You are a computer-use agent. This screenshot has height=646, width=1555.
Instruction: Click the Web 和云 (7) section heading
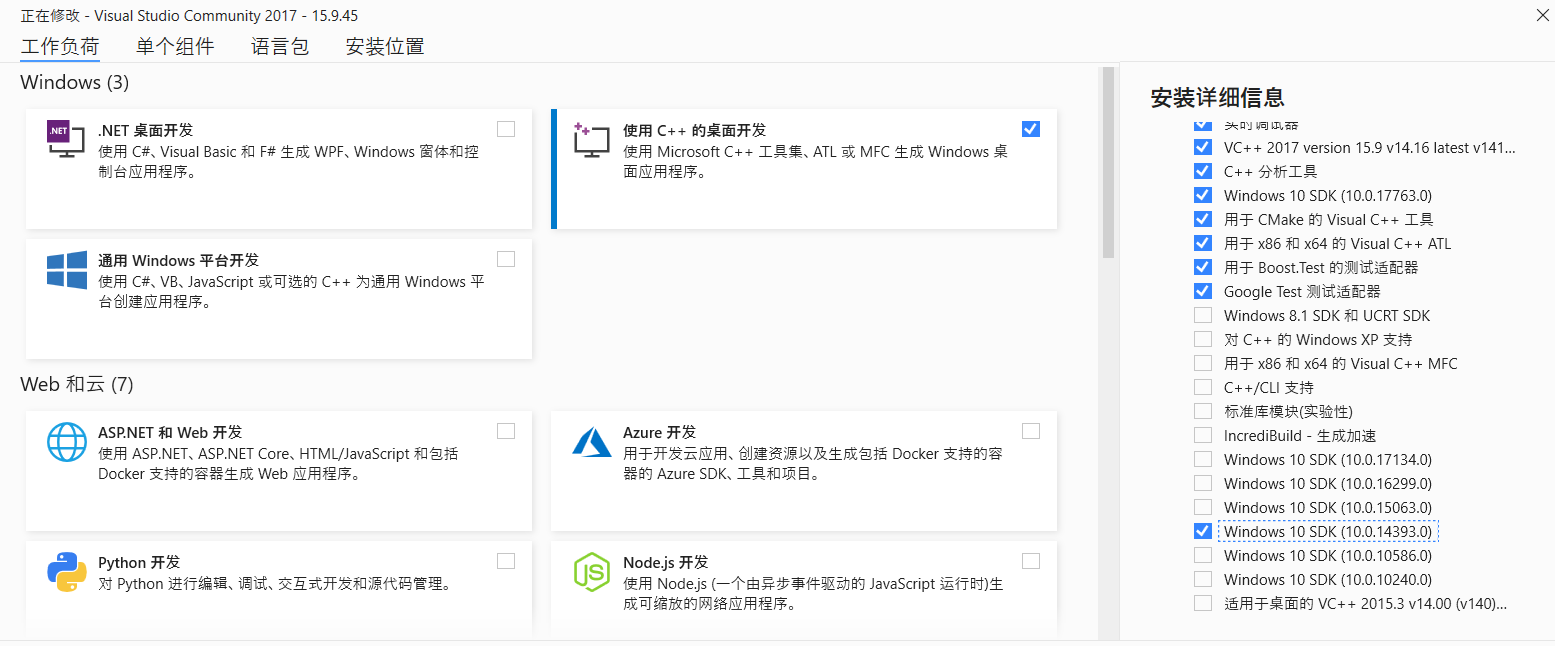77,384
